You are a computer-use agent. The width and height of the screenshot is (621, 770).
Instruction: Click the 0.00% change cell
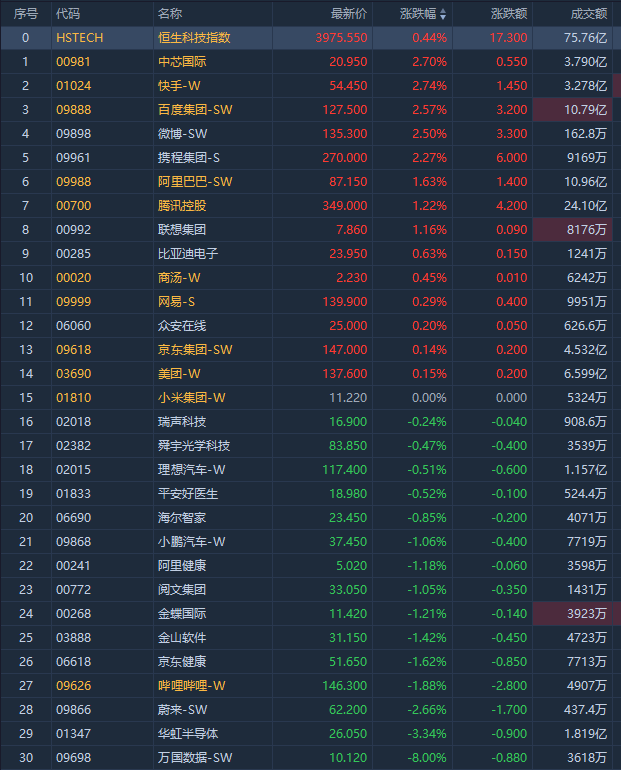(430, 398)
